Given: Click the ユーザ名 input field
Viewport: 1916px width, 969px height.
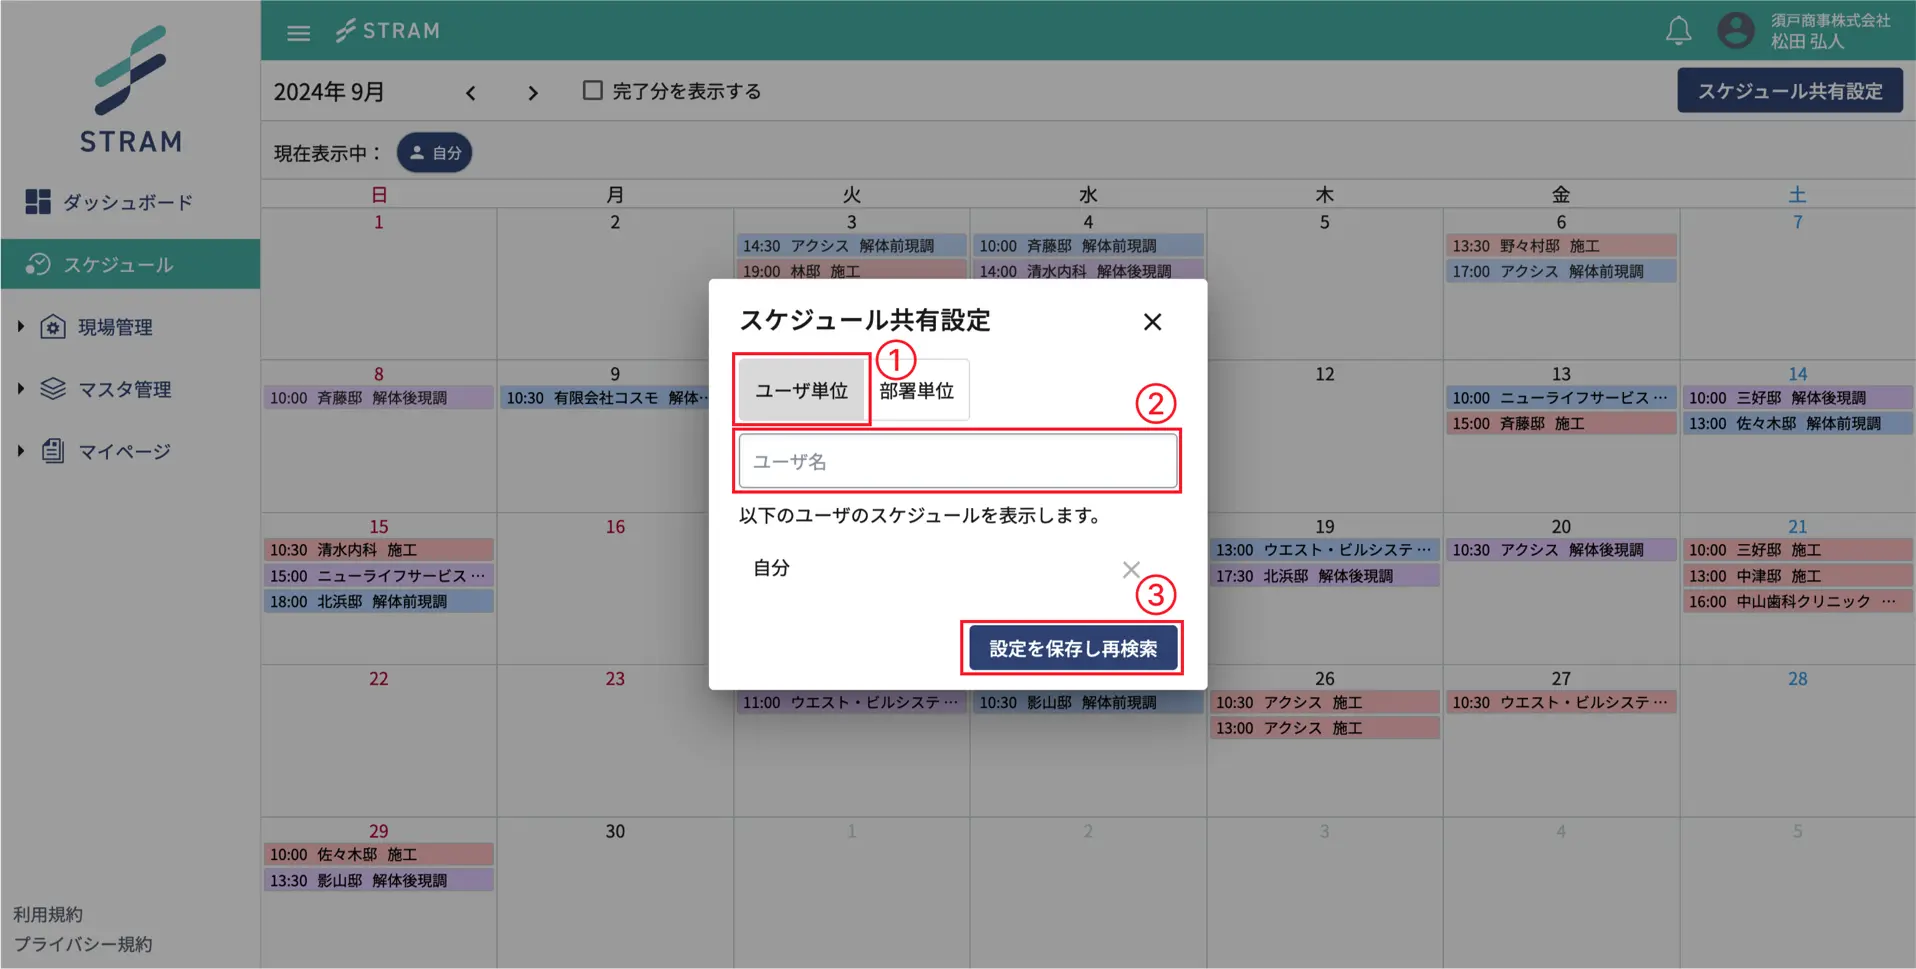Looking at the screenshot, I should [x=957, y=461].
